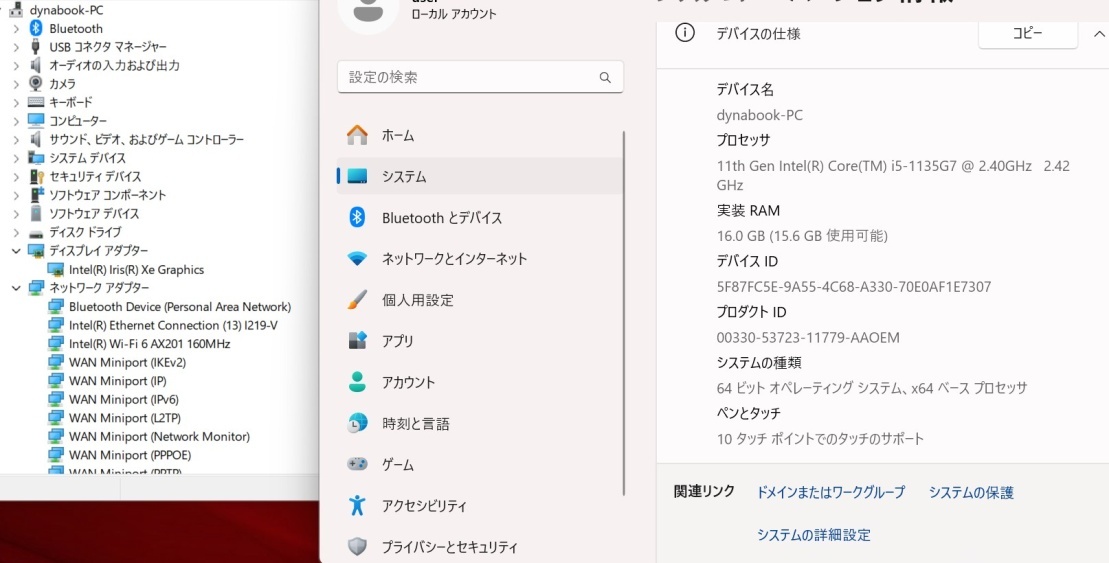Screen dimensions: 1109x563
Task: Click the disk drives (ディスク ドライブ) icon
Action: coord(35,232)
